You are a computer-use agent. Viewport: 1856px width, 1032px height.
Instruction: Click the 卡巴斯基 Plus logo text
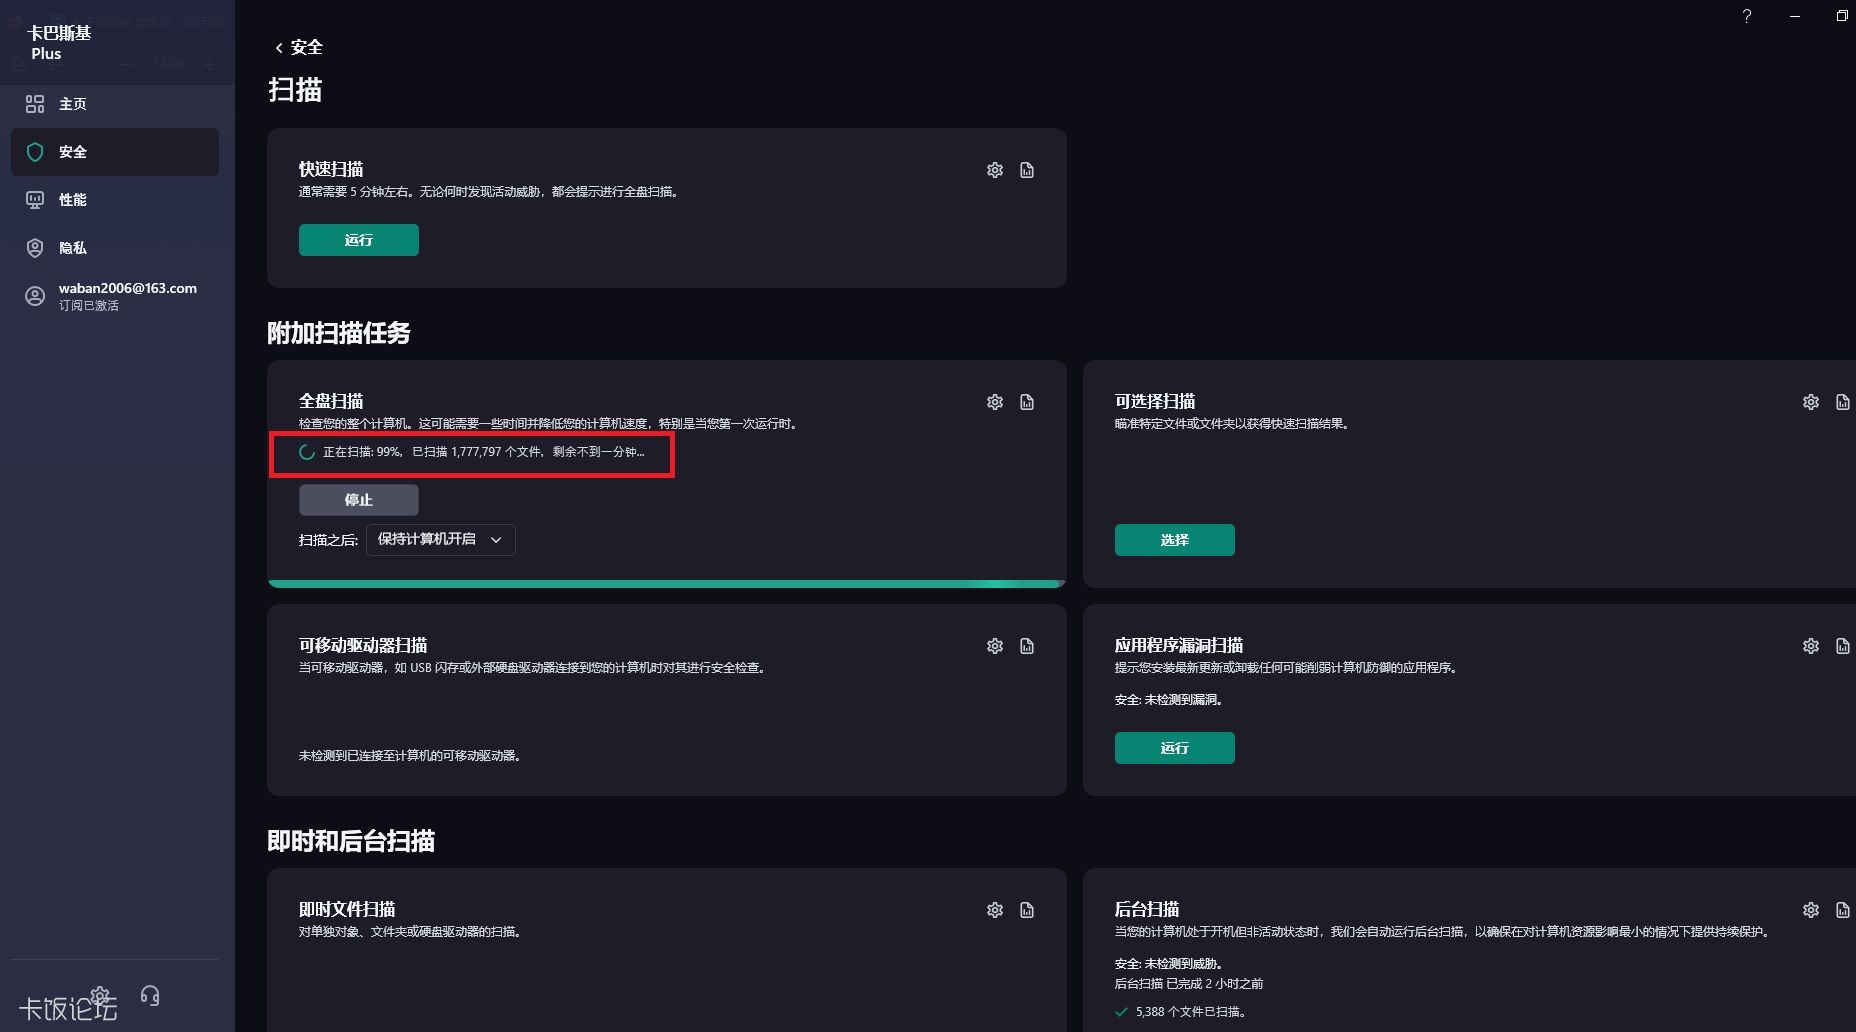click(x=59, y=43)
